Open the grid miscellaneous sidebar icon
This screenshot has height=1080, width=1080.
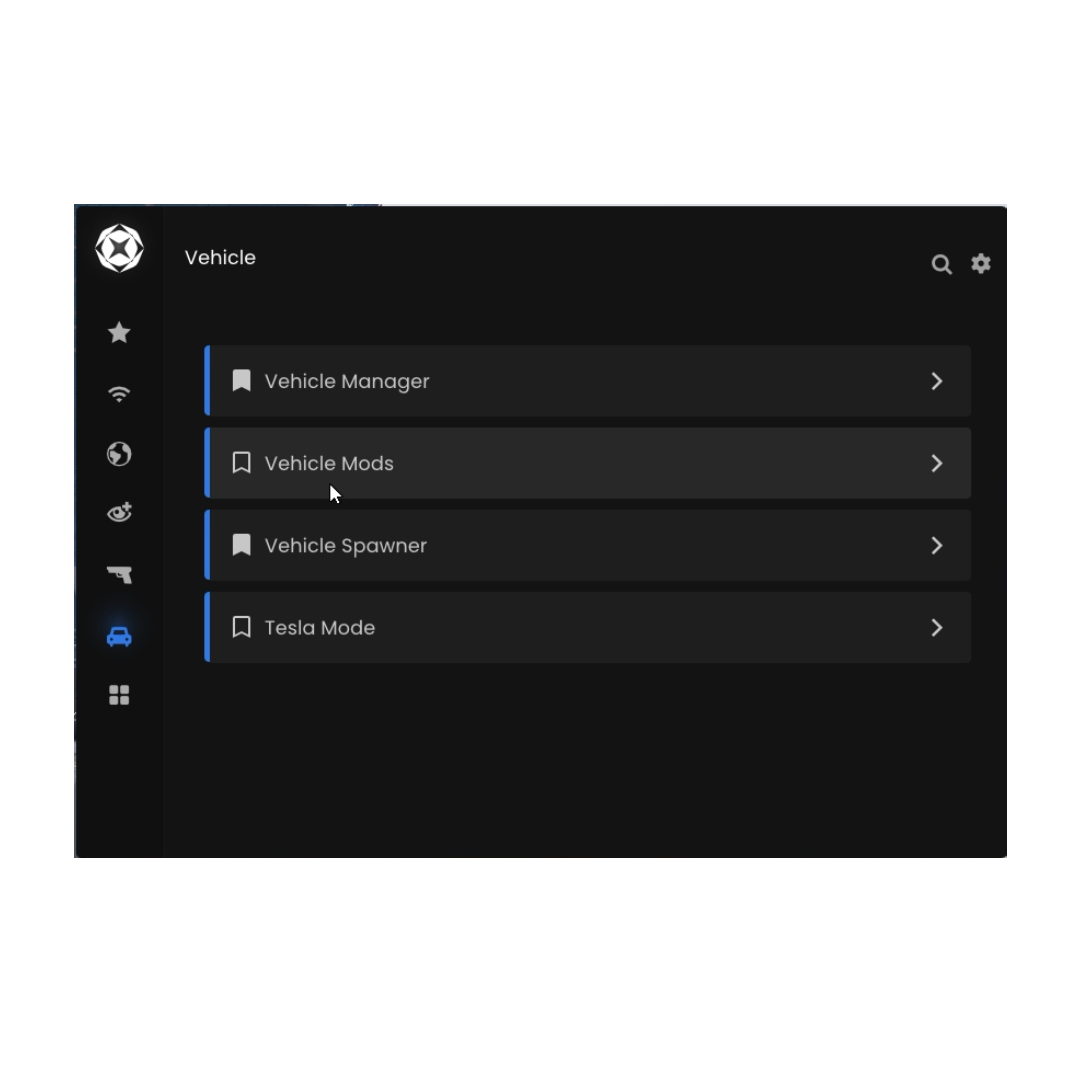(119, 695)
